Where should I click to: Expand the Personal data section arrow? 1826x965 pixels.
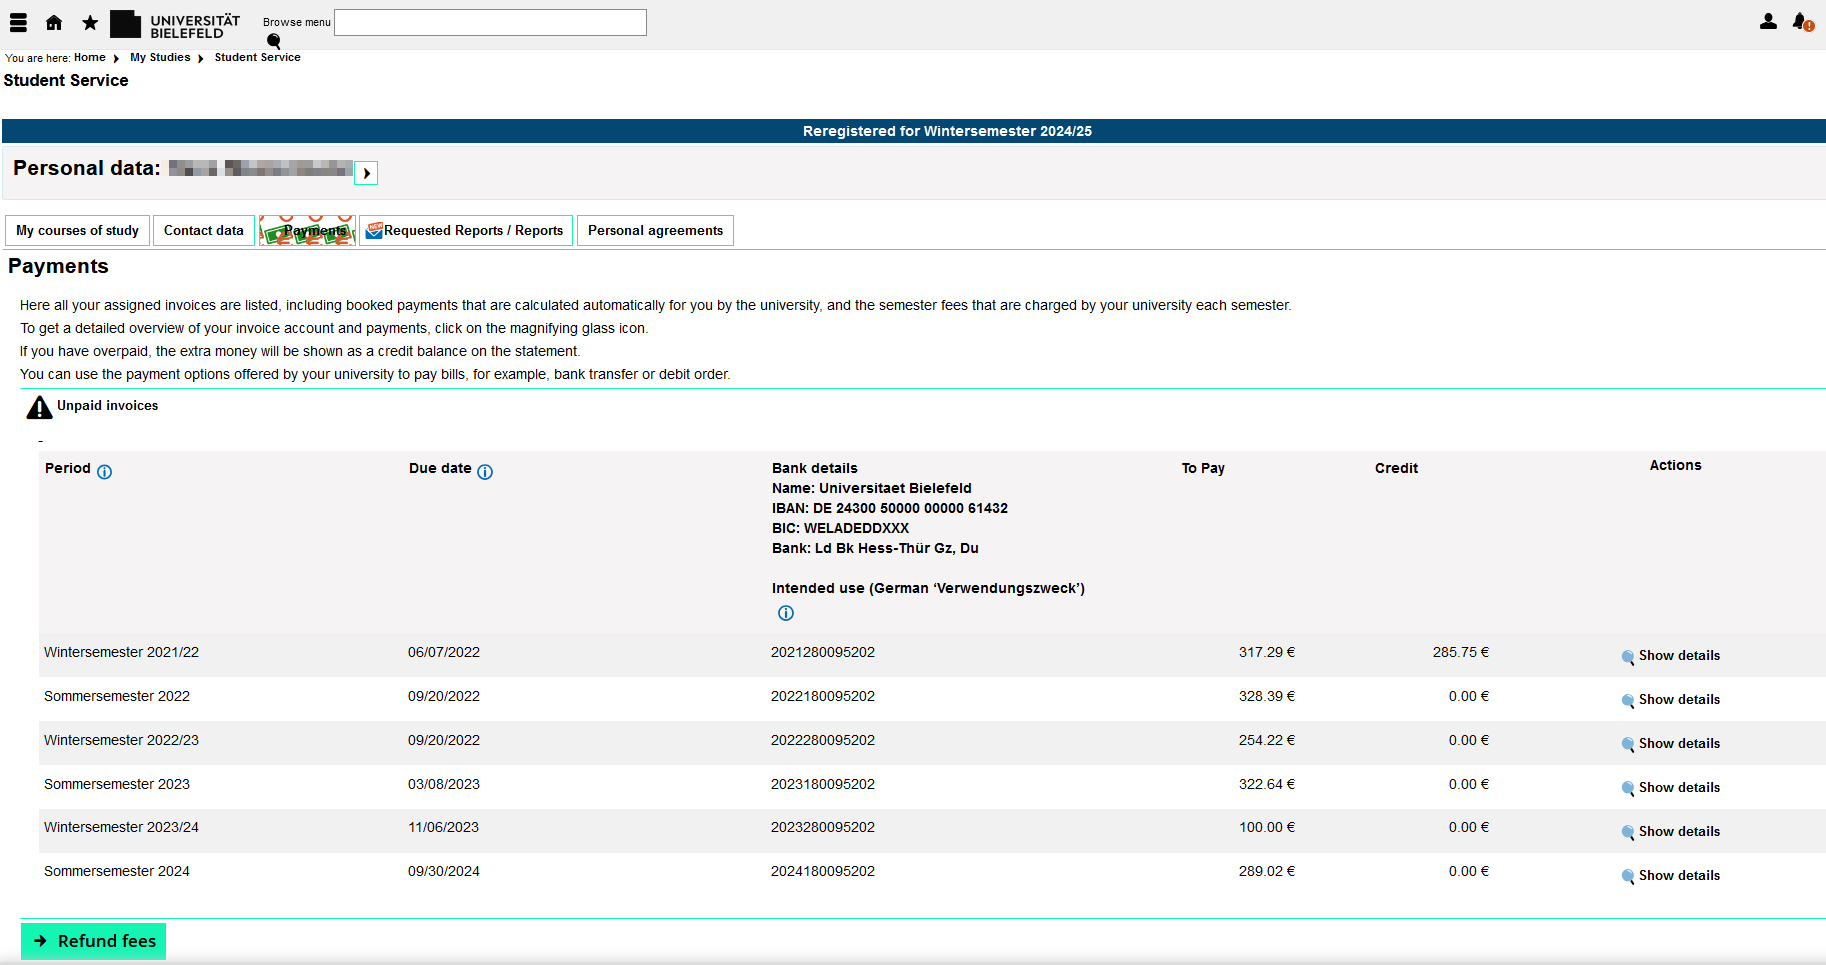(x=367, y=173)
